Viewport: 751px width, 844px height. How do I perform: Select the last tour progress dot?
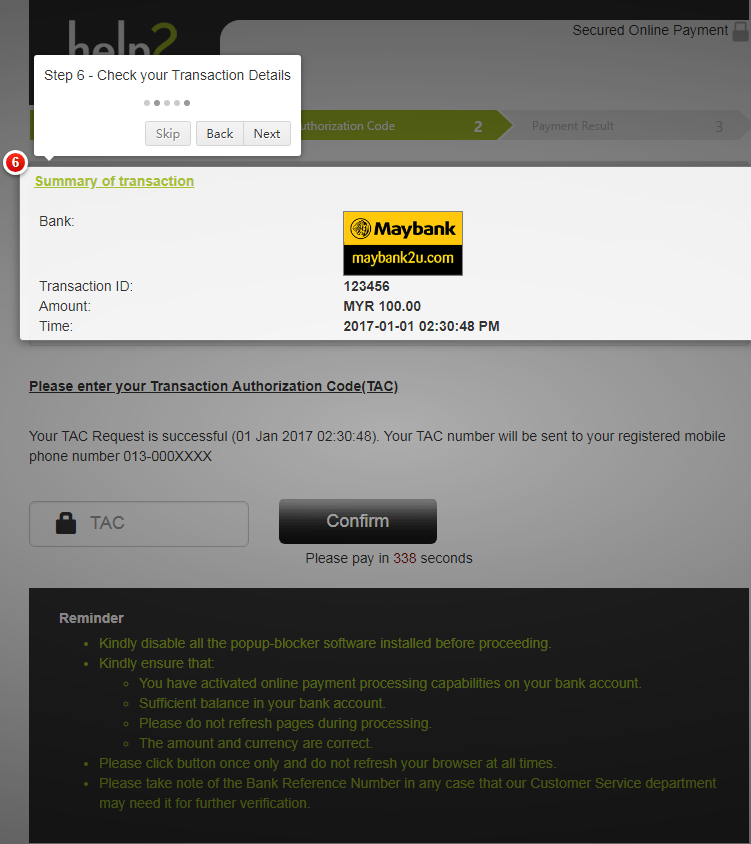(x=187, y=103)
